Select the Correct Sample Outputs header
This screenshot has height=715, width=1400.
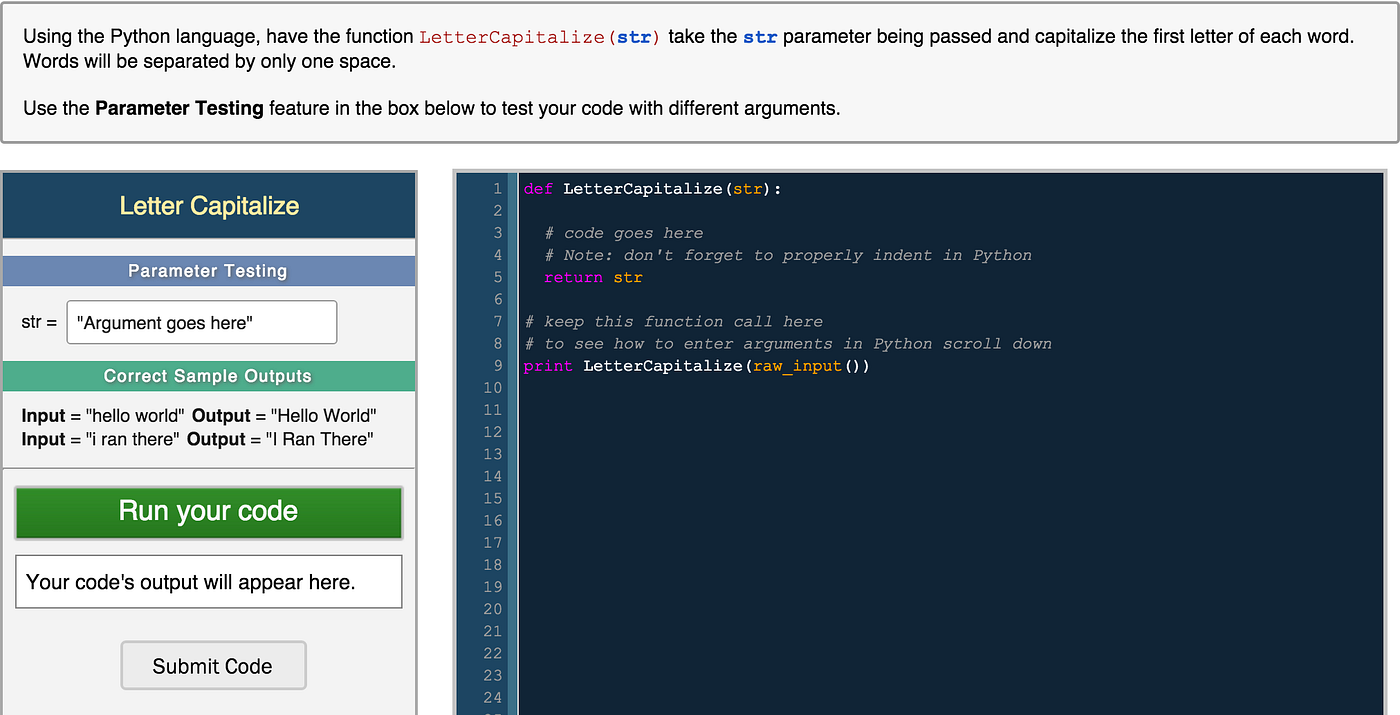tap(207, 377)
